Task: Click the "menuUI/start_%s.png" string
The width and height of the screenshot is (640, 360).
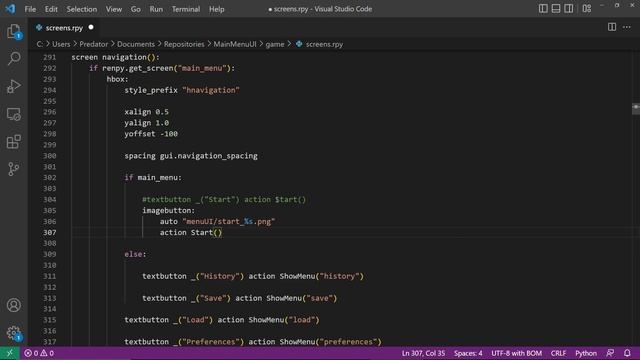Action: (x=229, y=222)
